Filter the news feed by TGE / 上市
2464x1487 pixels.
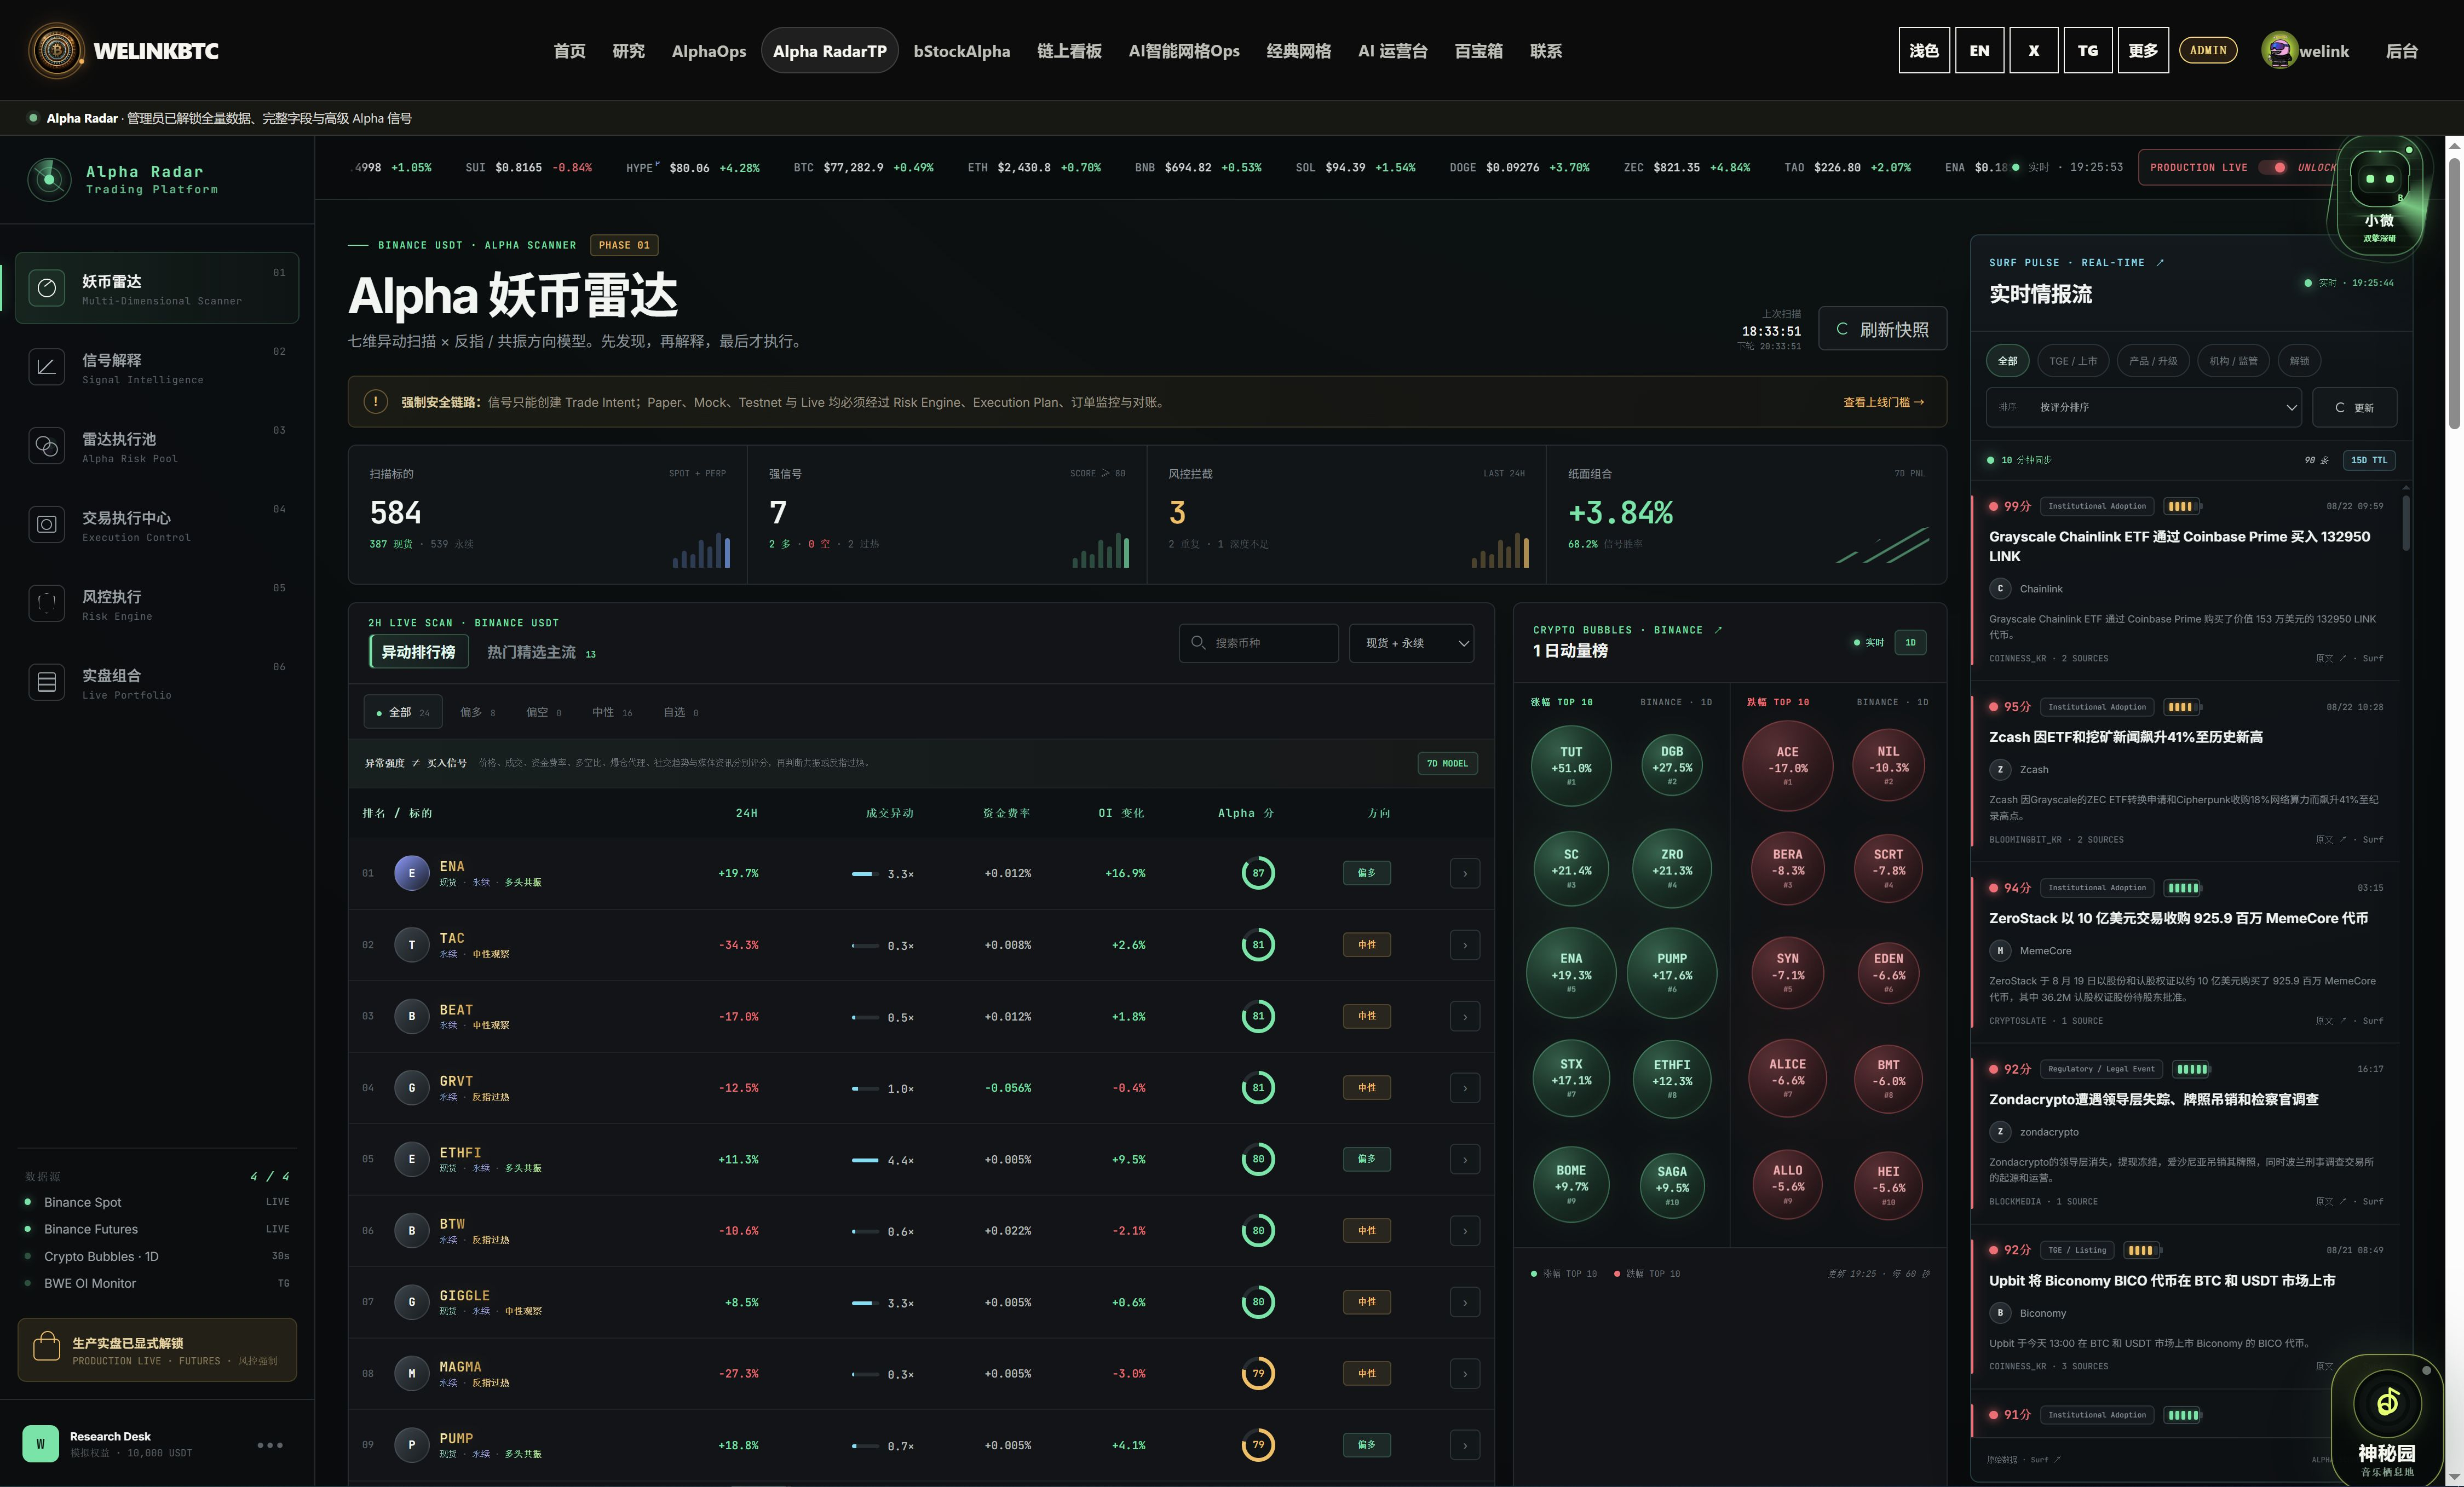[x=2073, y=361]
